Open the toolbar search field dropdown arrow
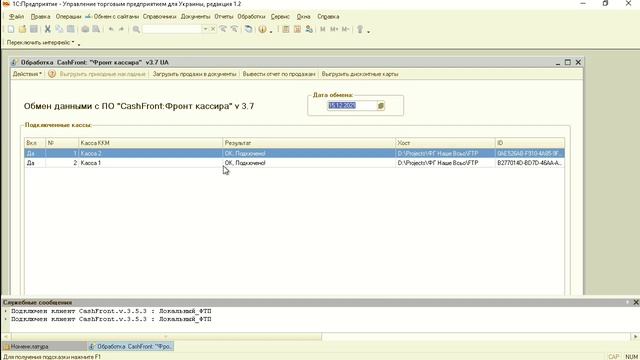640x360 pixels. (205, 29)
